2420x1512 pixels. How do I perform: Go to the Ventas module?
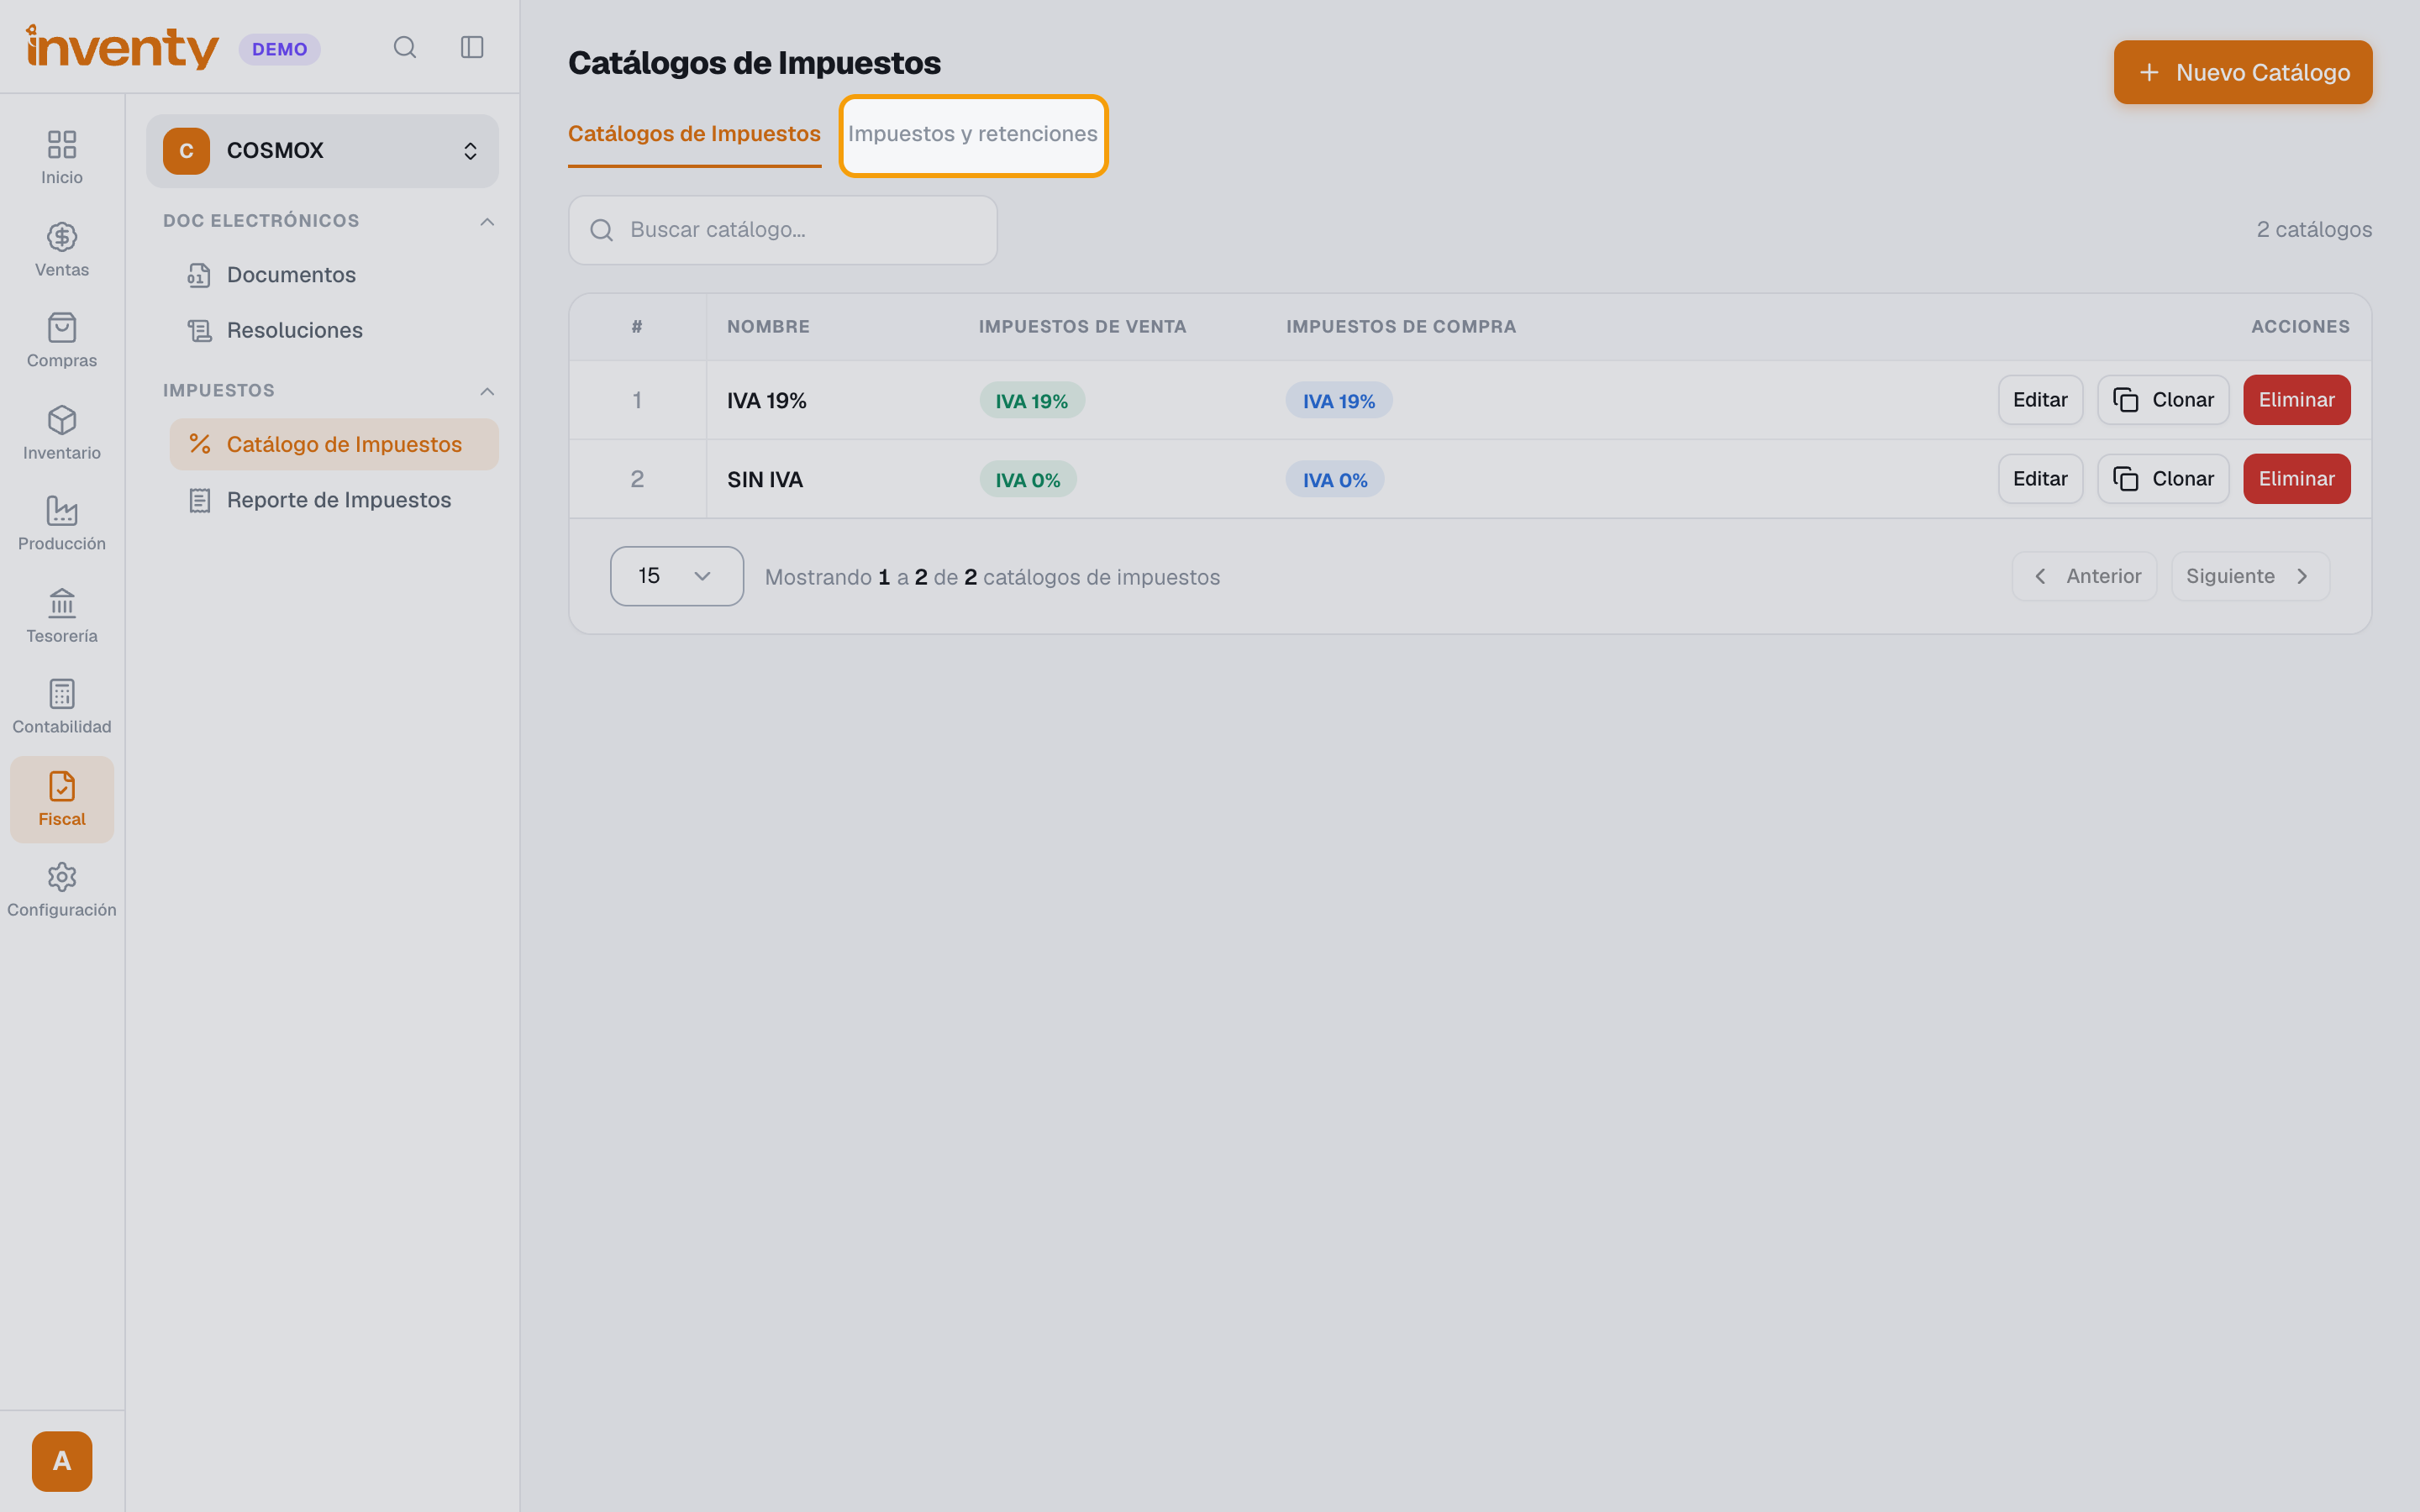click(62, 250)
